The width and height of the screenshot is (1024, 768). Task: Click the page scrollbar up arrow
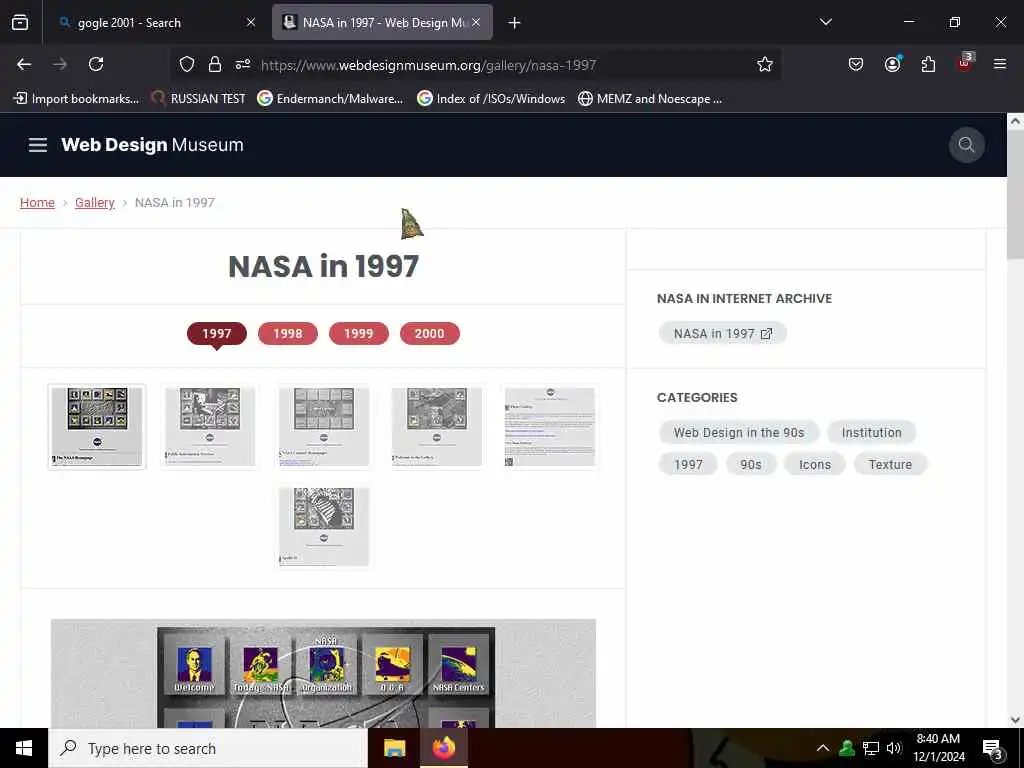(x=1015, y=121)
